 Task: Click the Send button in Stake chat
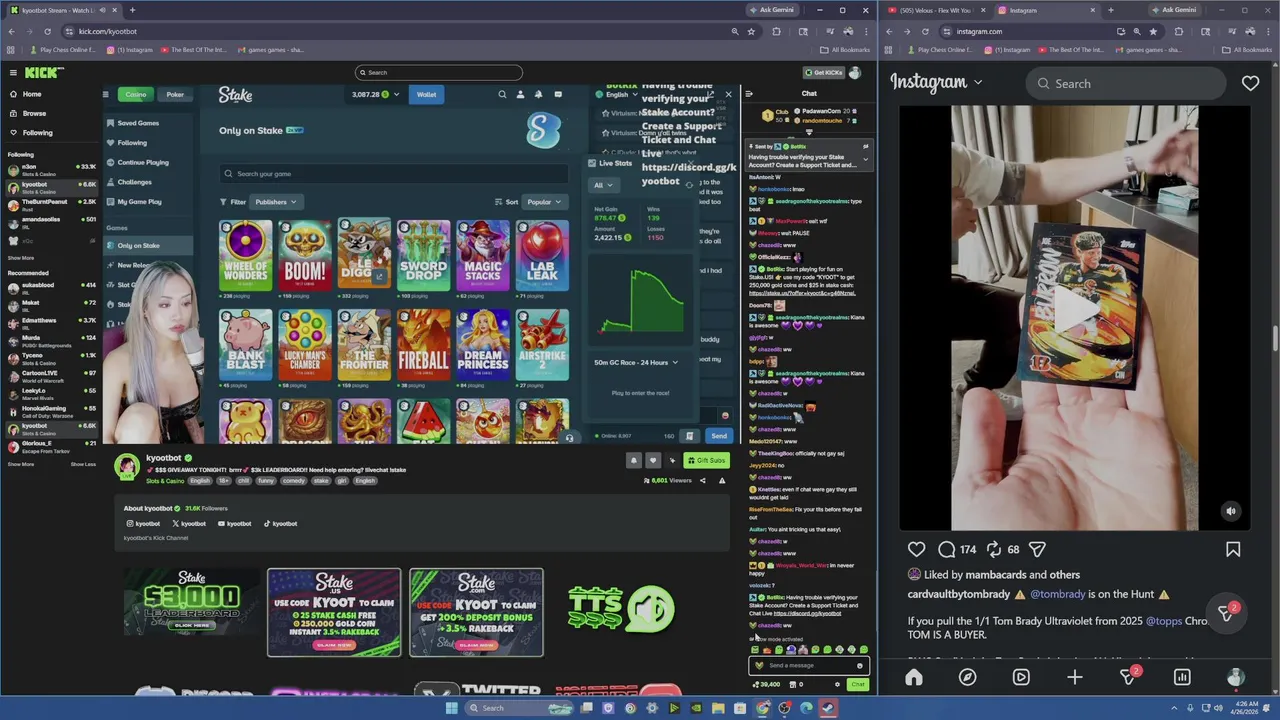pos(719,436)
